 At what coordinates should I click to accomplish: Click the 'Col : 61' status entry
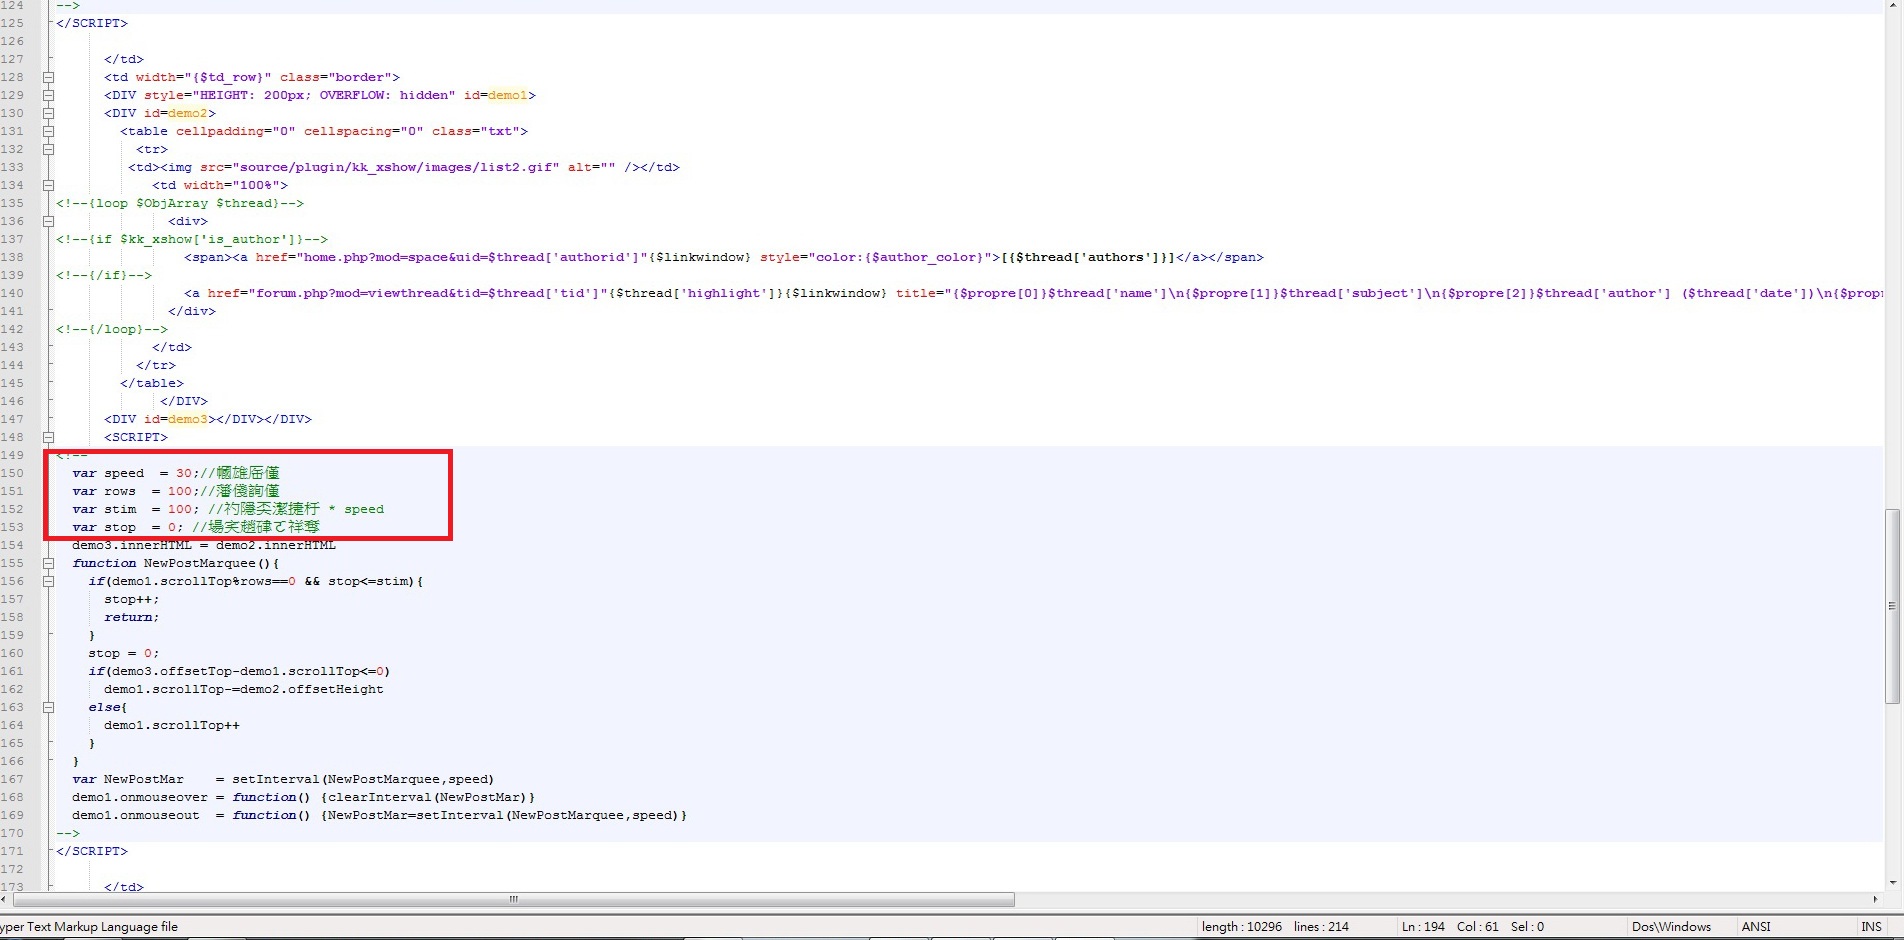(x=1478, y=927)
